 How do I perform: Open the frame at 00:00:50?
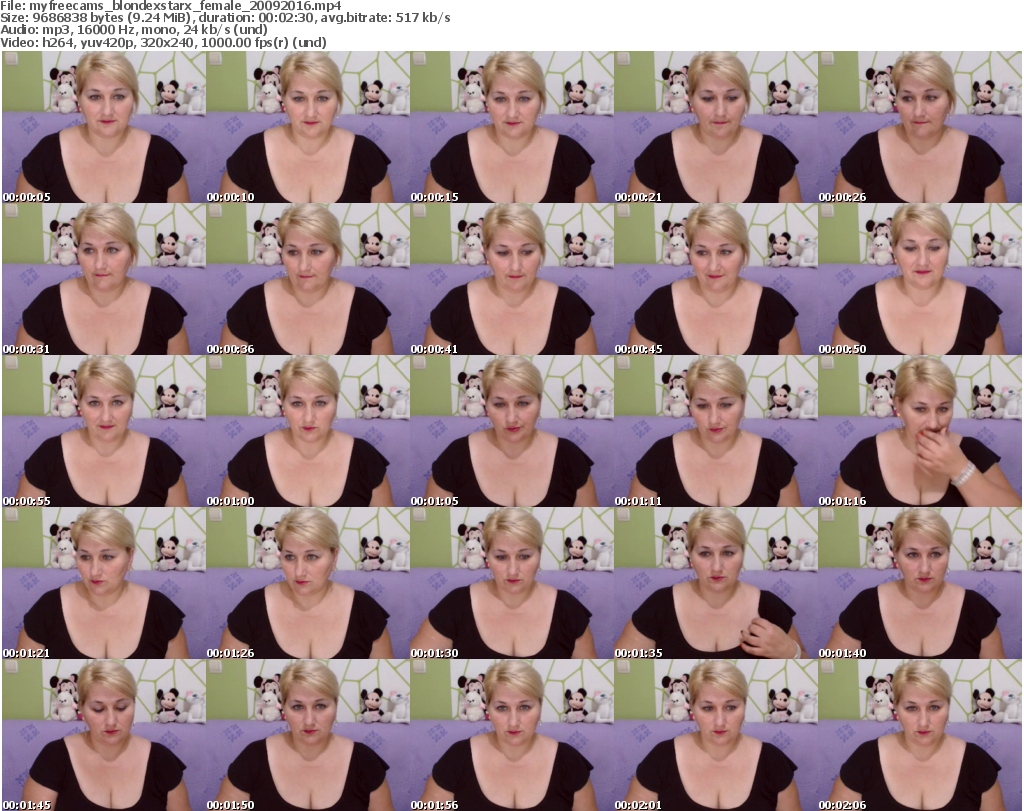click(x=919, y=280)
